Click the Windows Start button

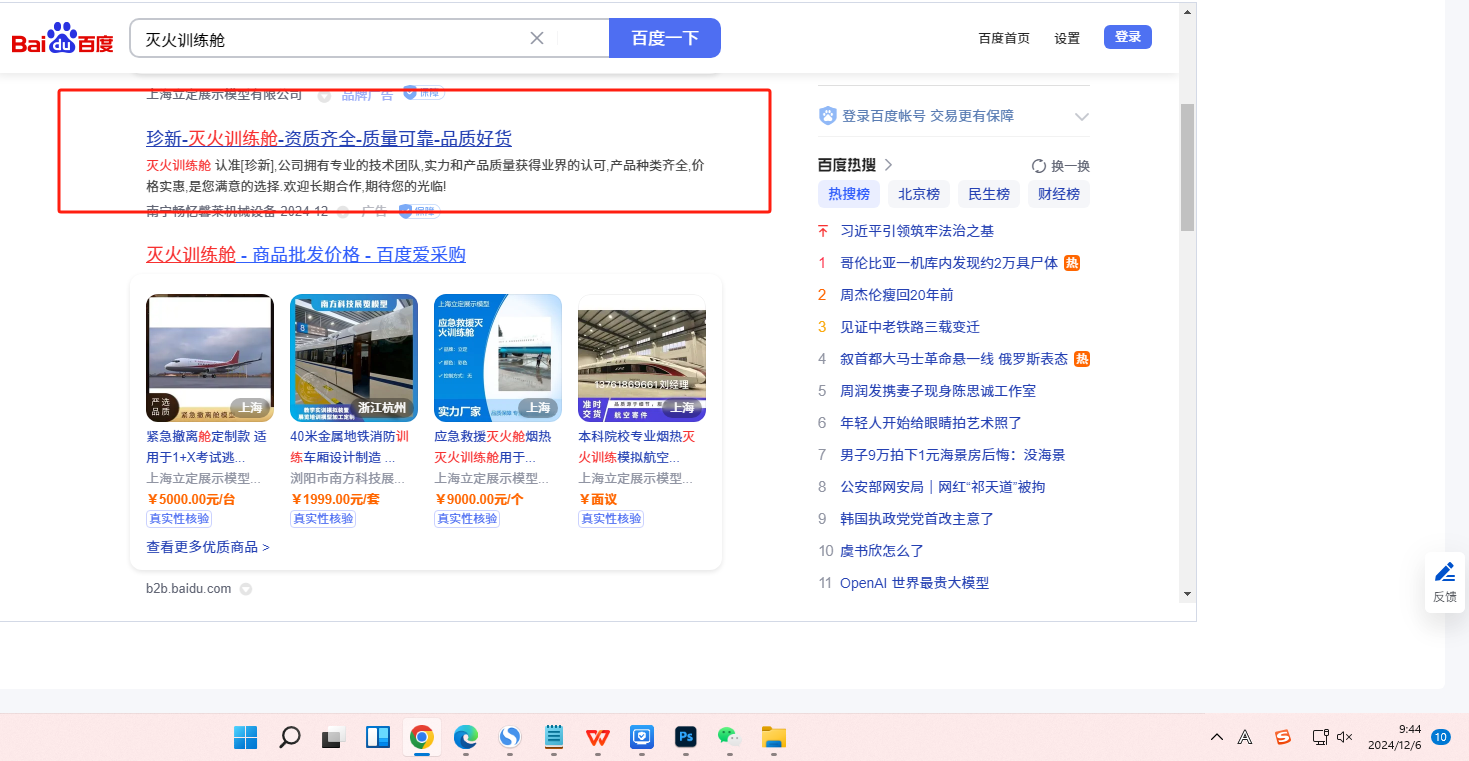click(245, 738)
